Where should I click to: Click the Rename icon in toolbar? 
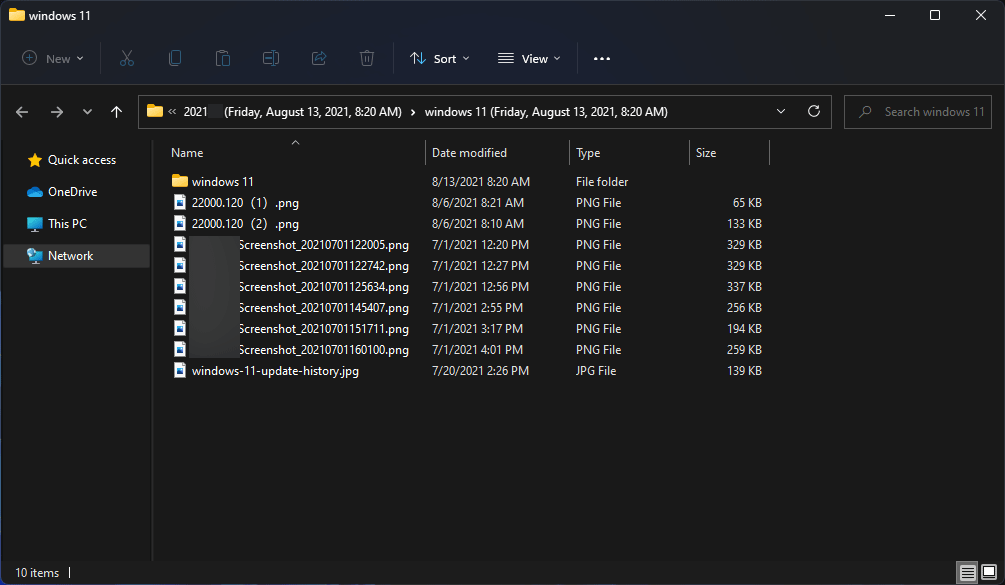(270, 58)
